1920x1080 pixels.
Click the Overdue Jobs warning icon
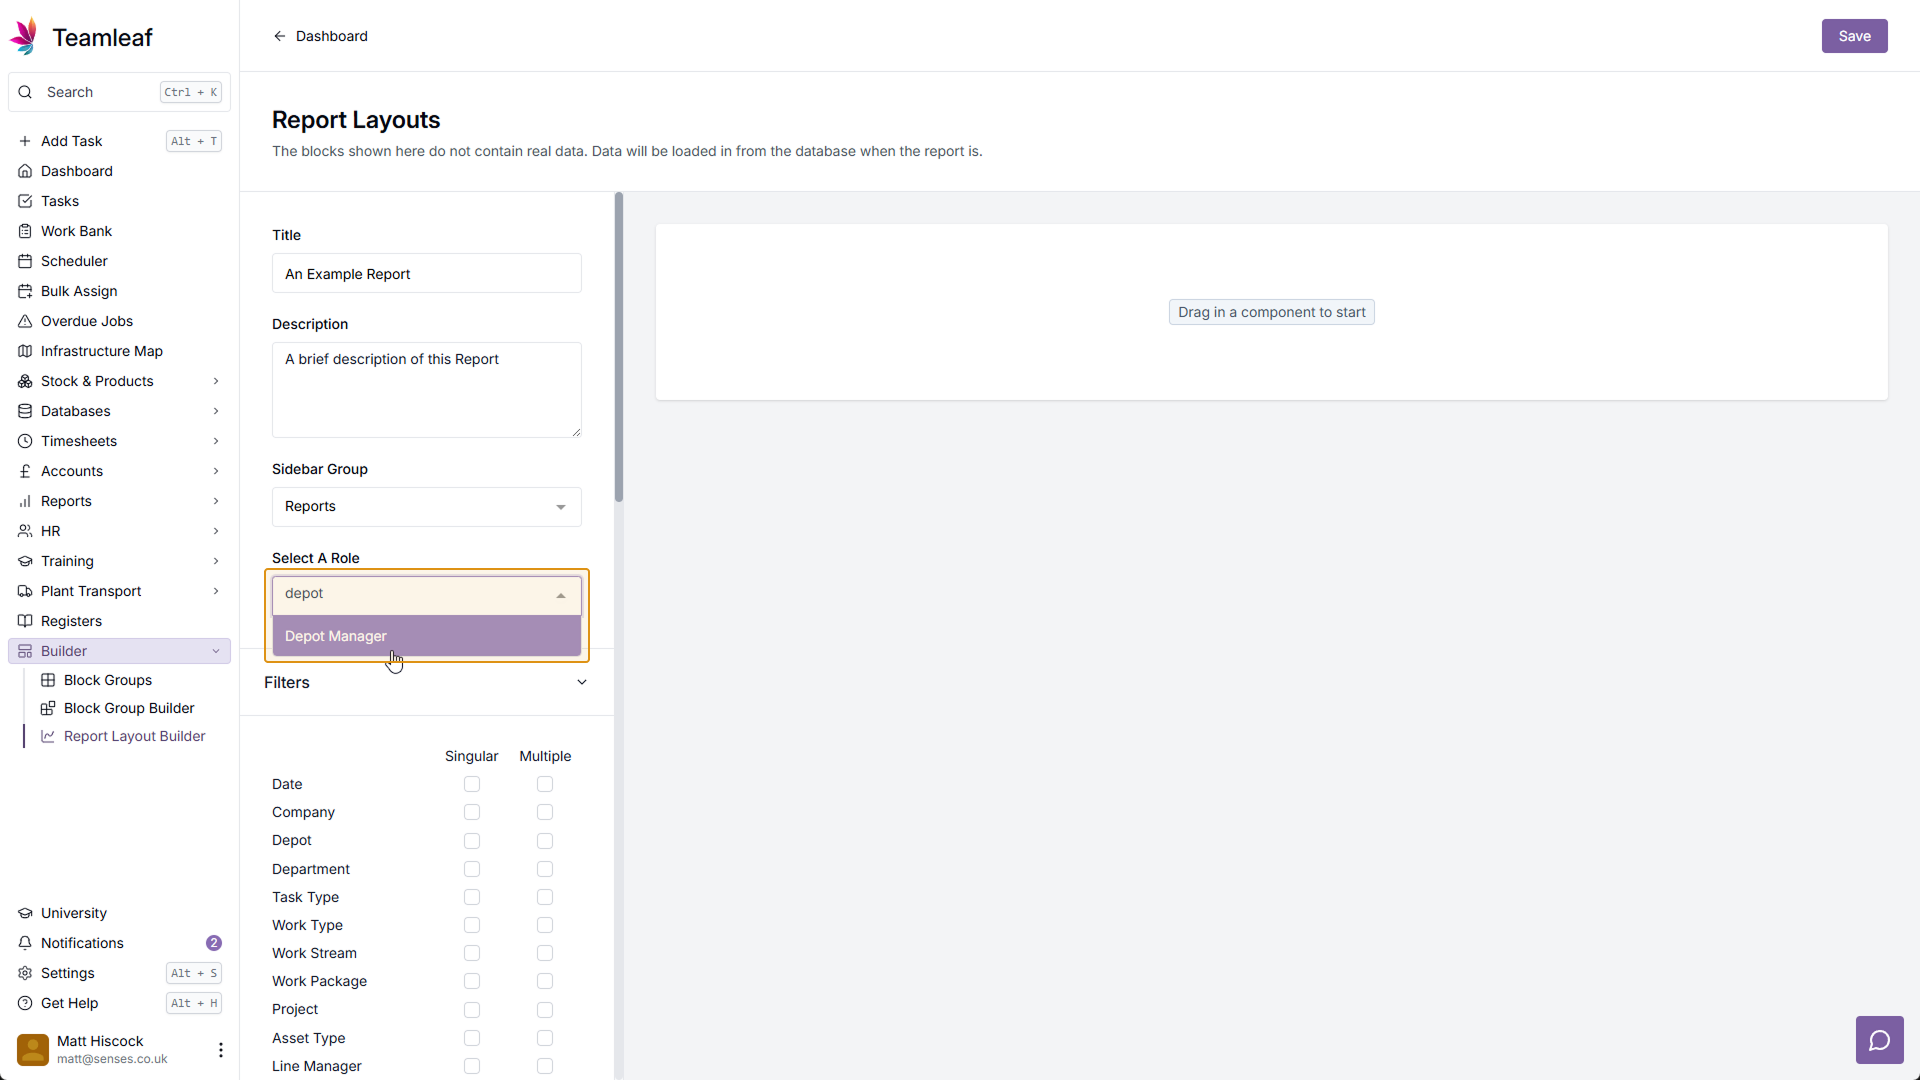(x=25, y=321)
